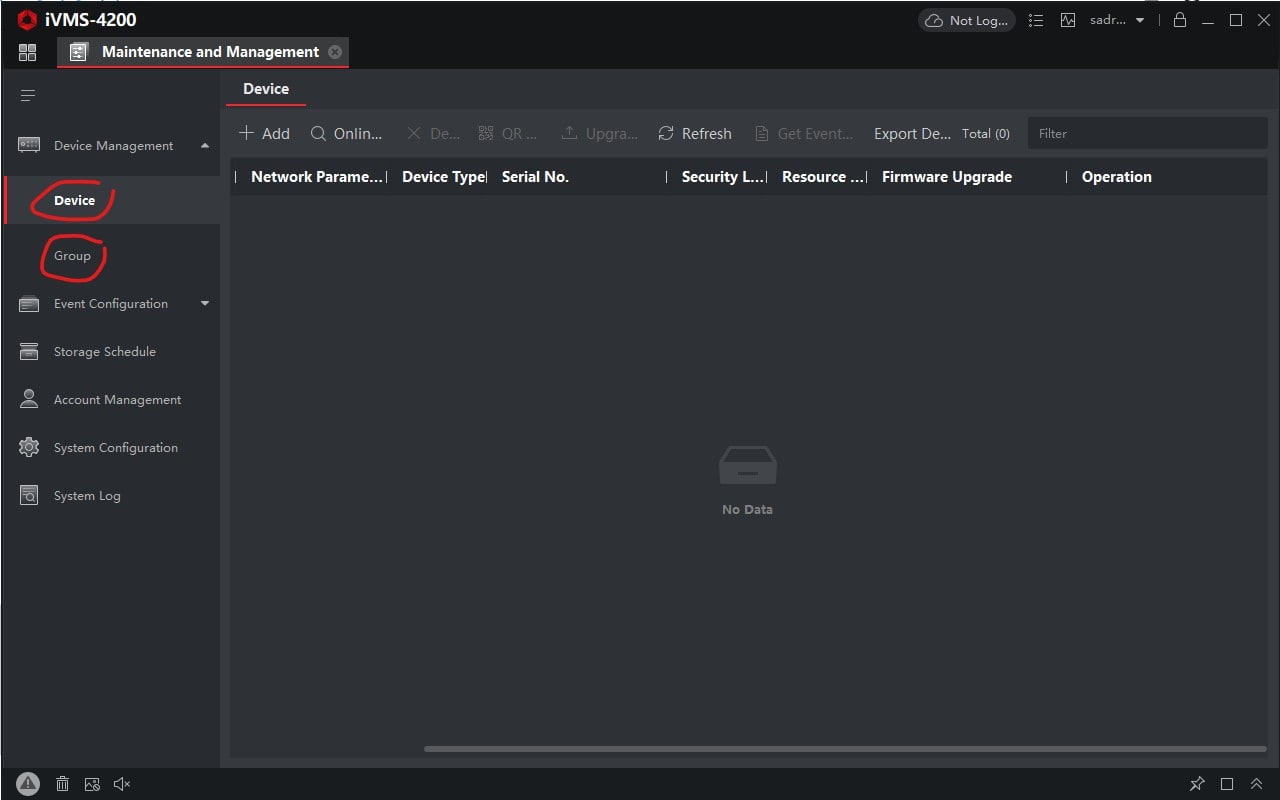
Task: Lock the client with padlock icon
Action: 1180,20
